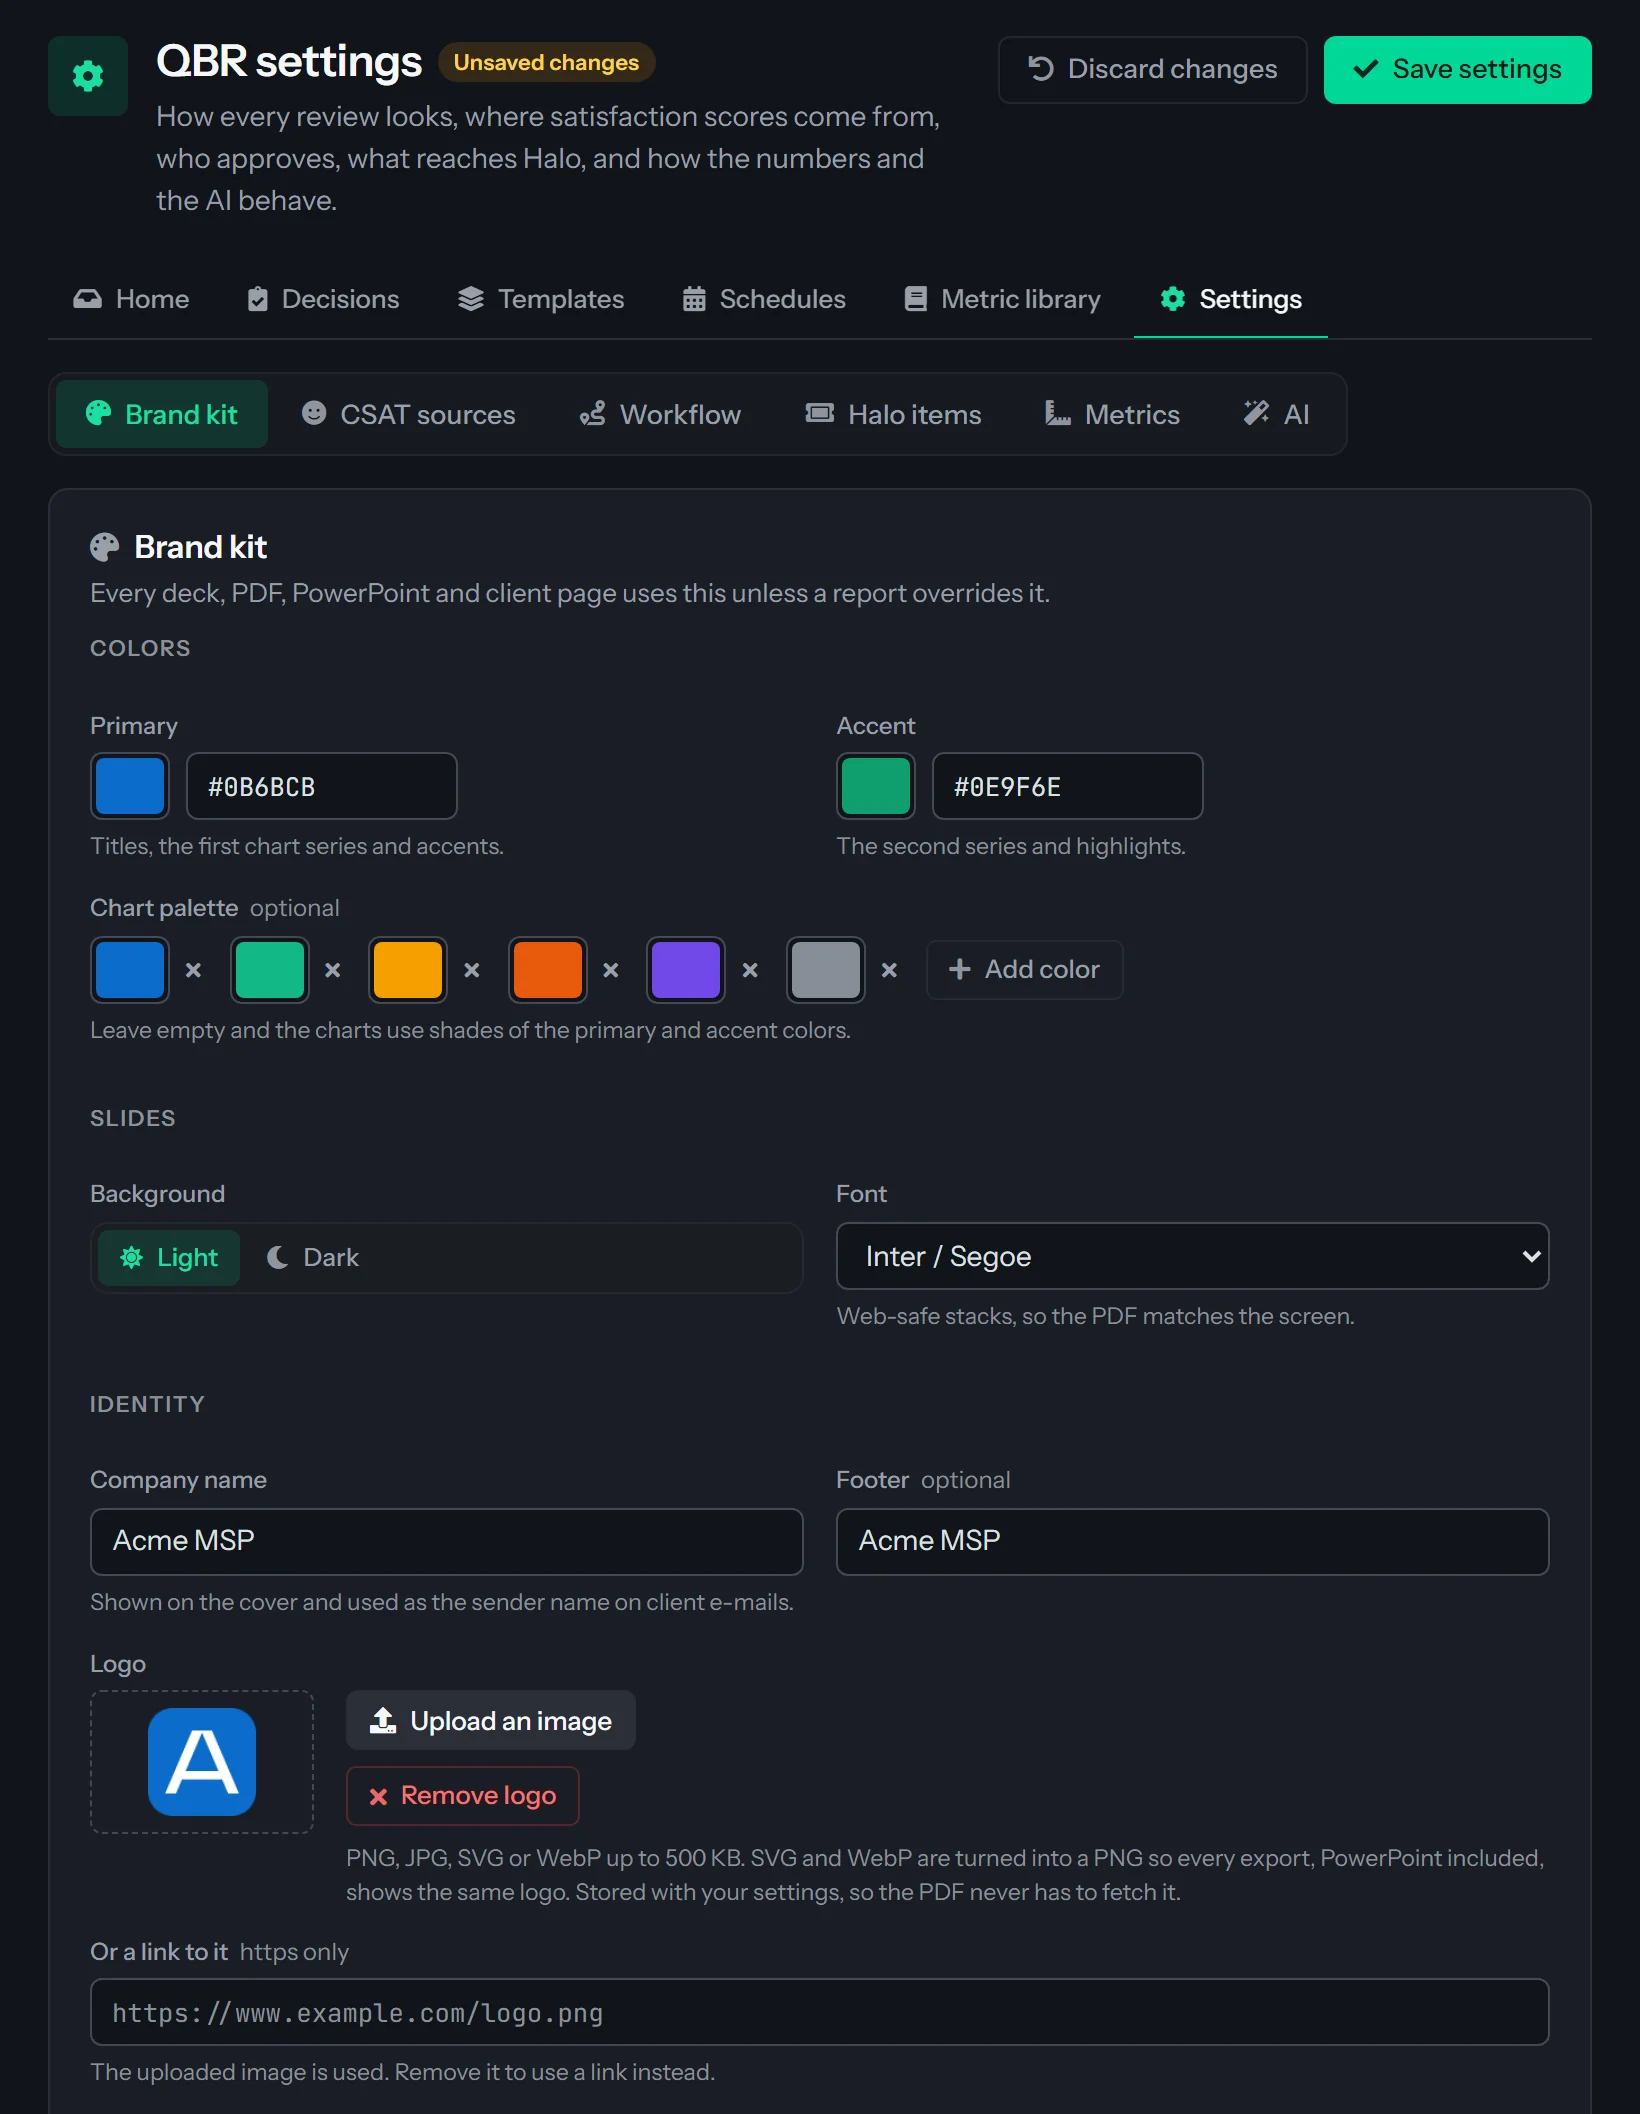
Task: Click the Unsaved changes badge
Action: [x=546, y=62]
